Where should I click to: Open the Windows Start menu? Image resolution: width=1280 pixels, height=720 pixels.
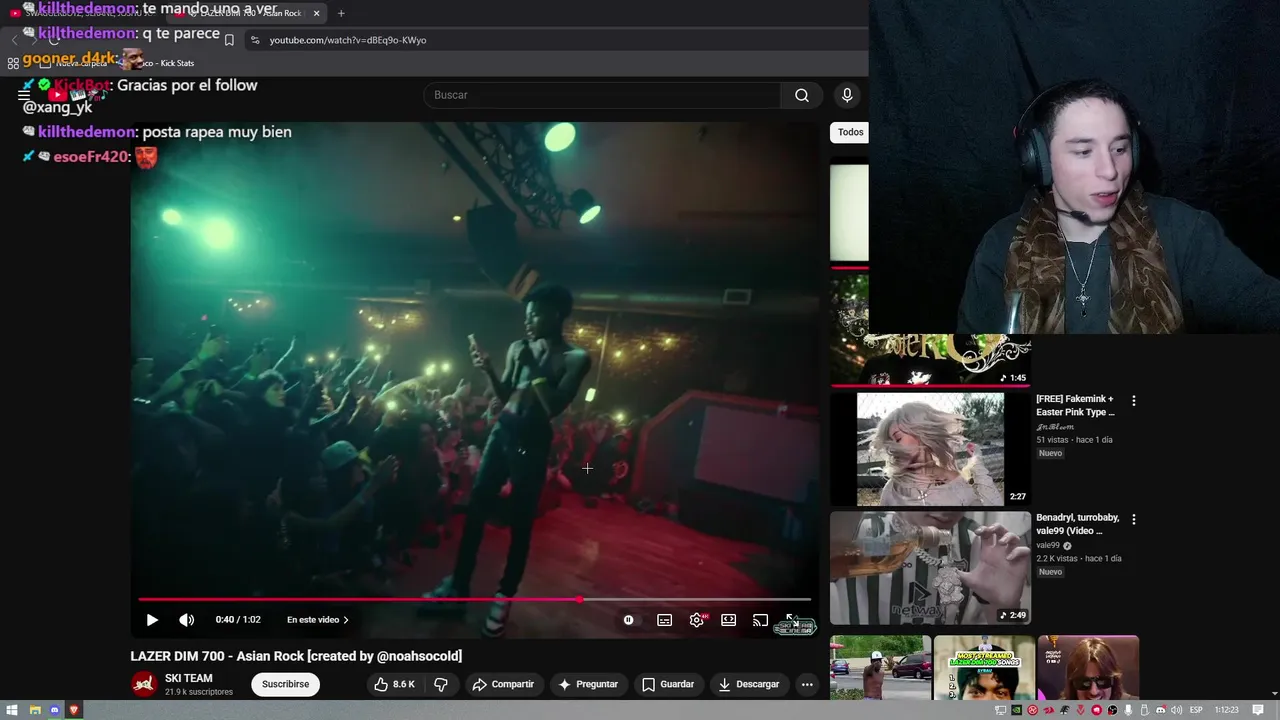click(x=13, y=710)
